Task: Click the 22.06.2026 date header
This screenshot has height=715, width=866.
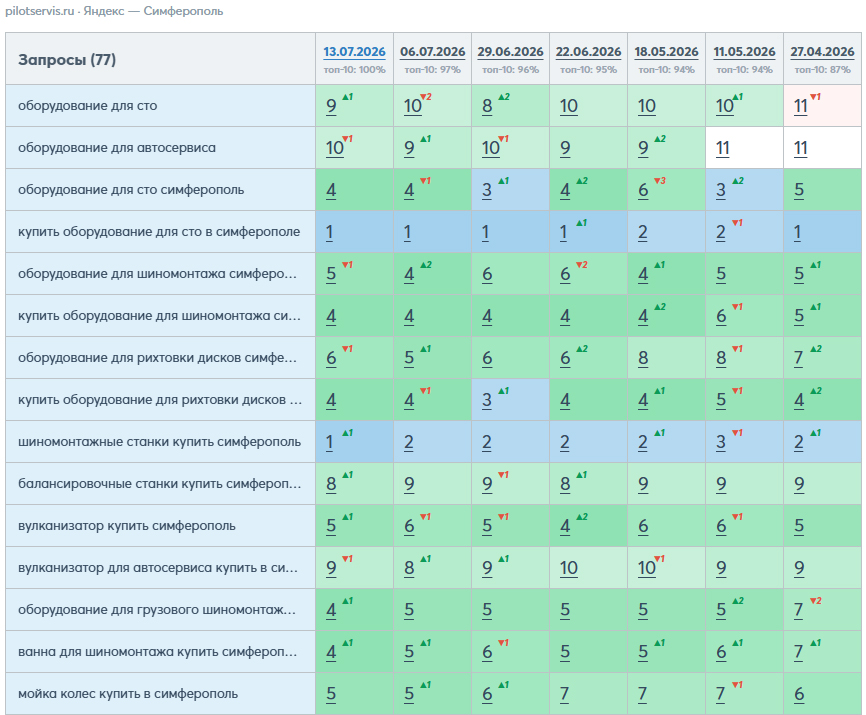Action: pyautogui.click(x=588, y=52)
